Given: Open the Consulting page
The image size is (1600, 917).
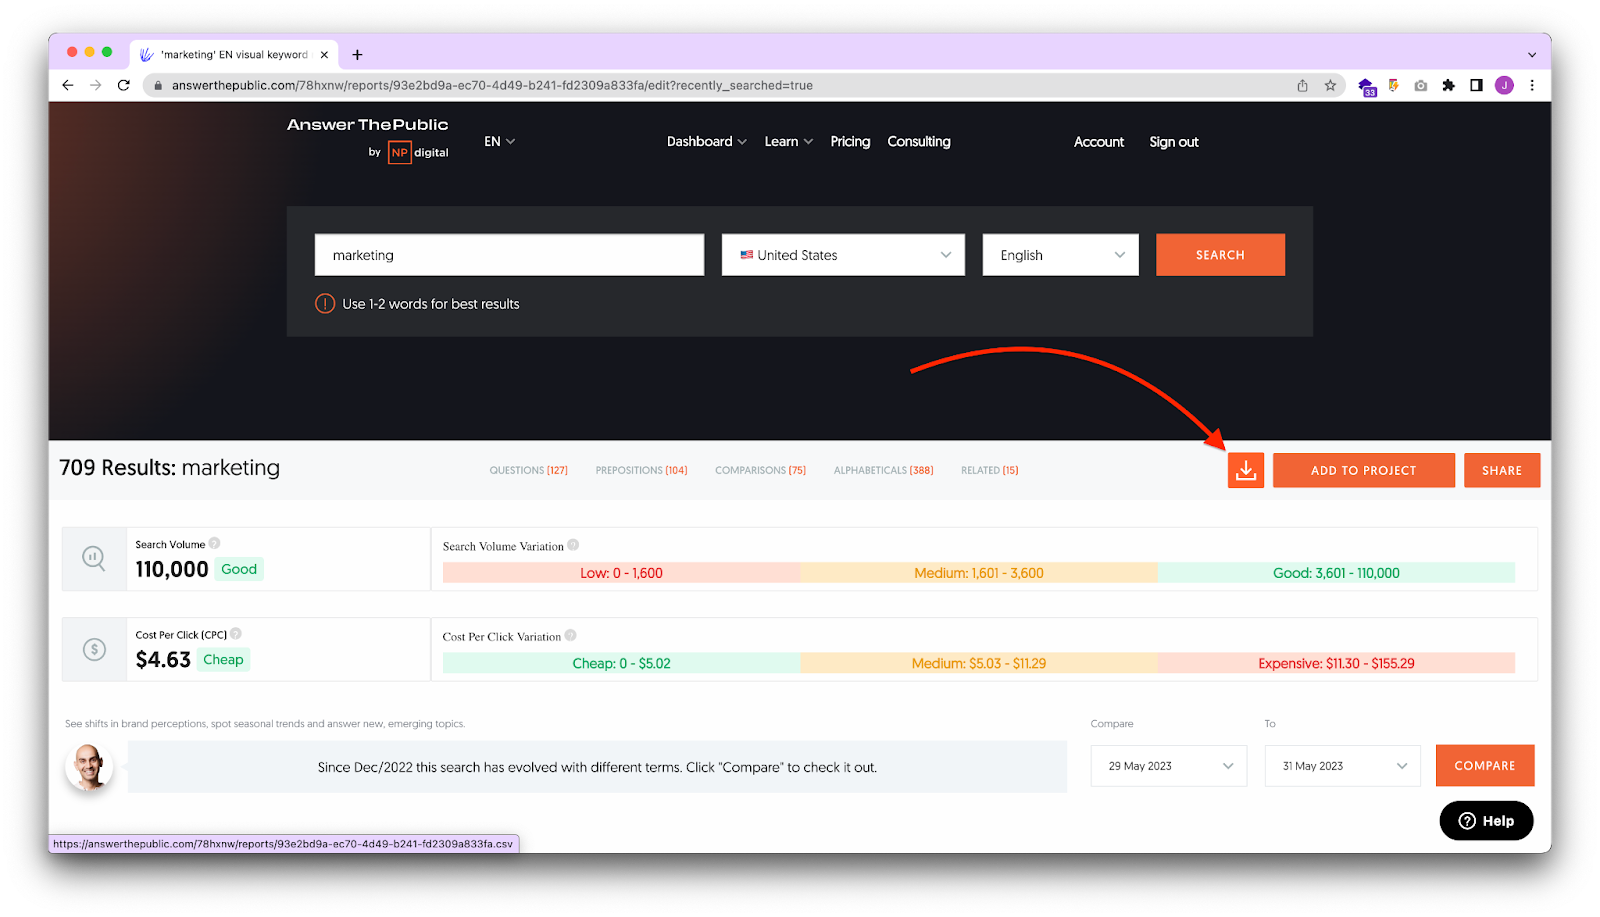Looking at the screenshot, I should click(918, 142).
